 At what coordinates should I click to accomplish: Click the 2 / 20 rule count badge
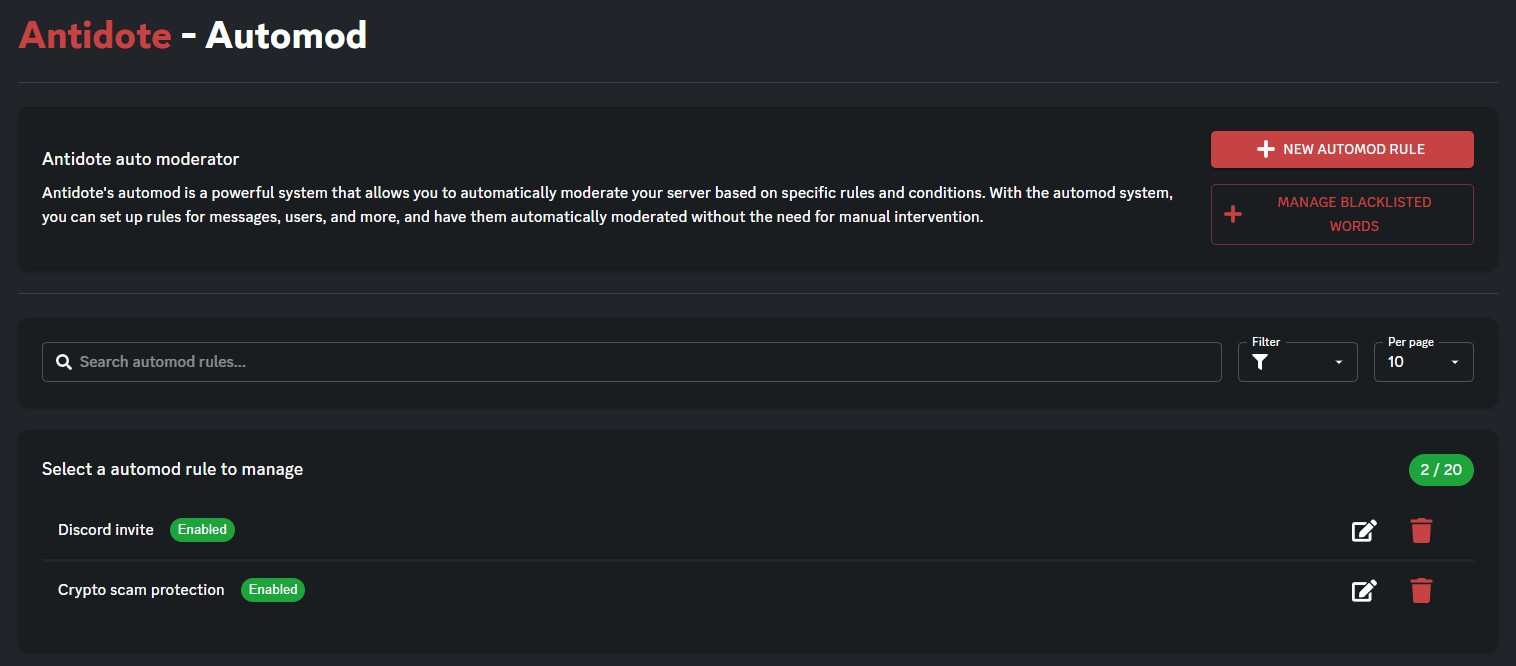point(1441,470)
